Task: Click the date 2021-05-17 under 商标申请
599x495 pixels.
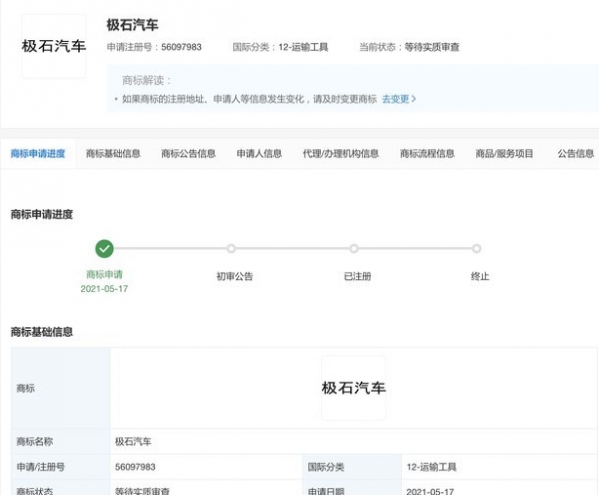Action: point(104,289)
